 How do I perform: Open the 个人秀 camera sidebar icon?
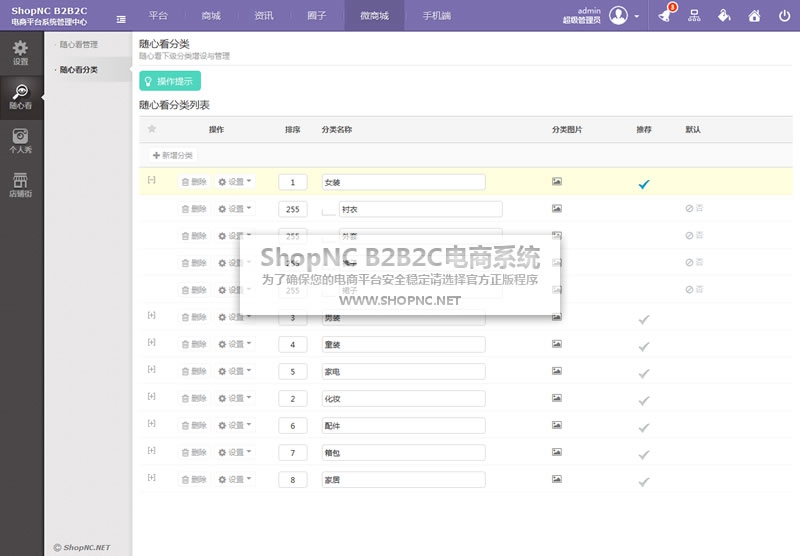(x=20, y=141)
